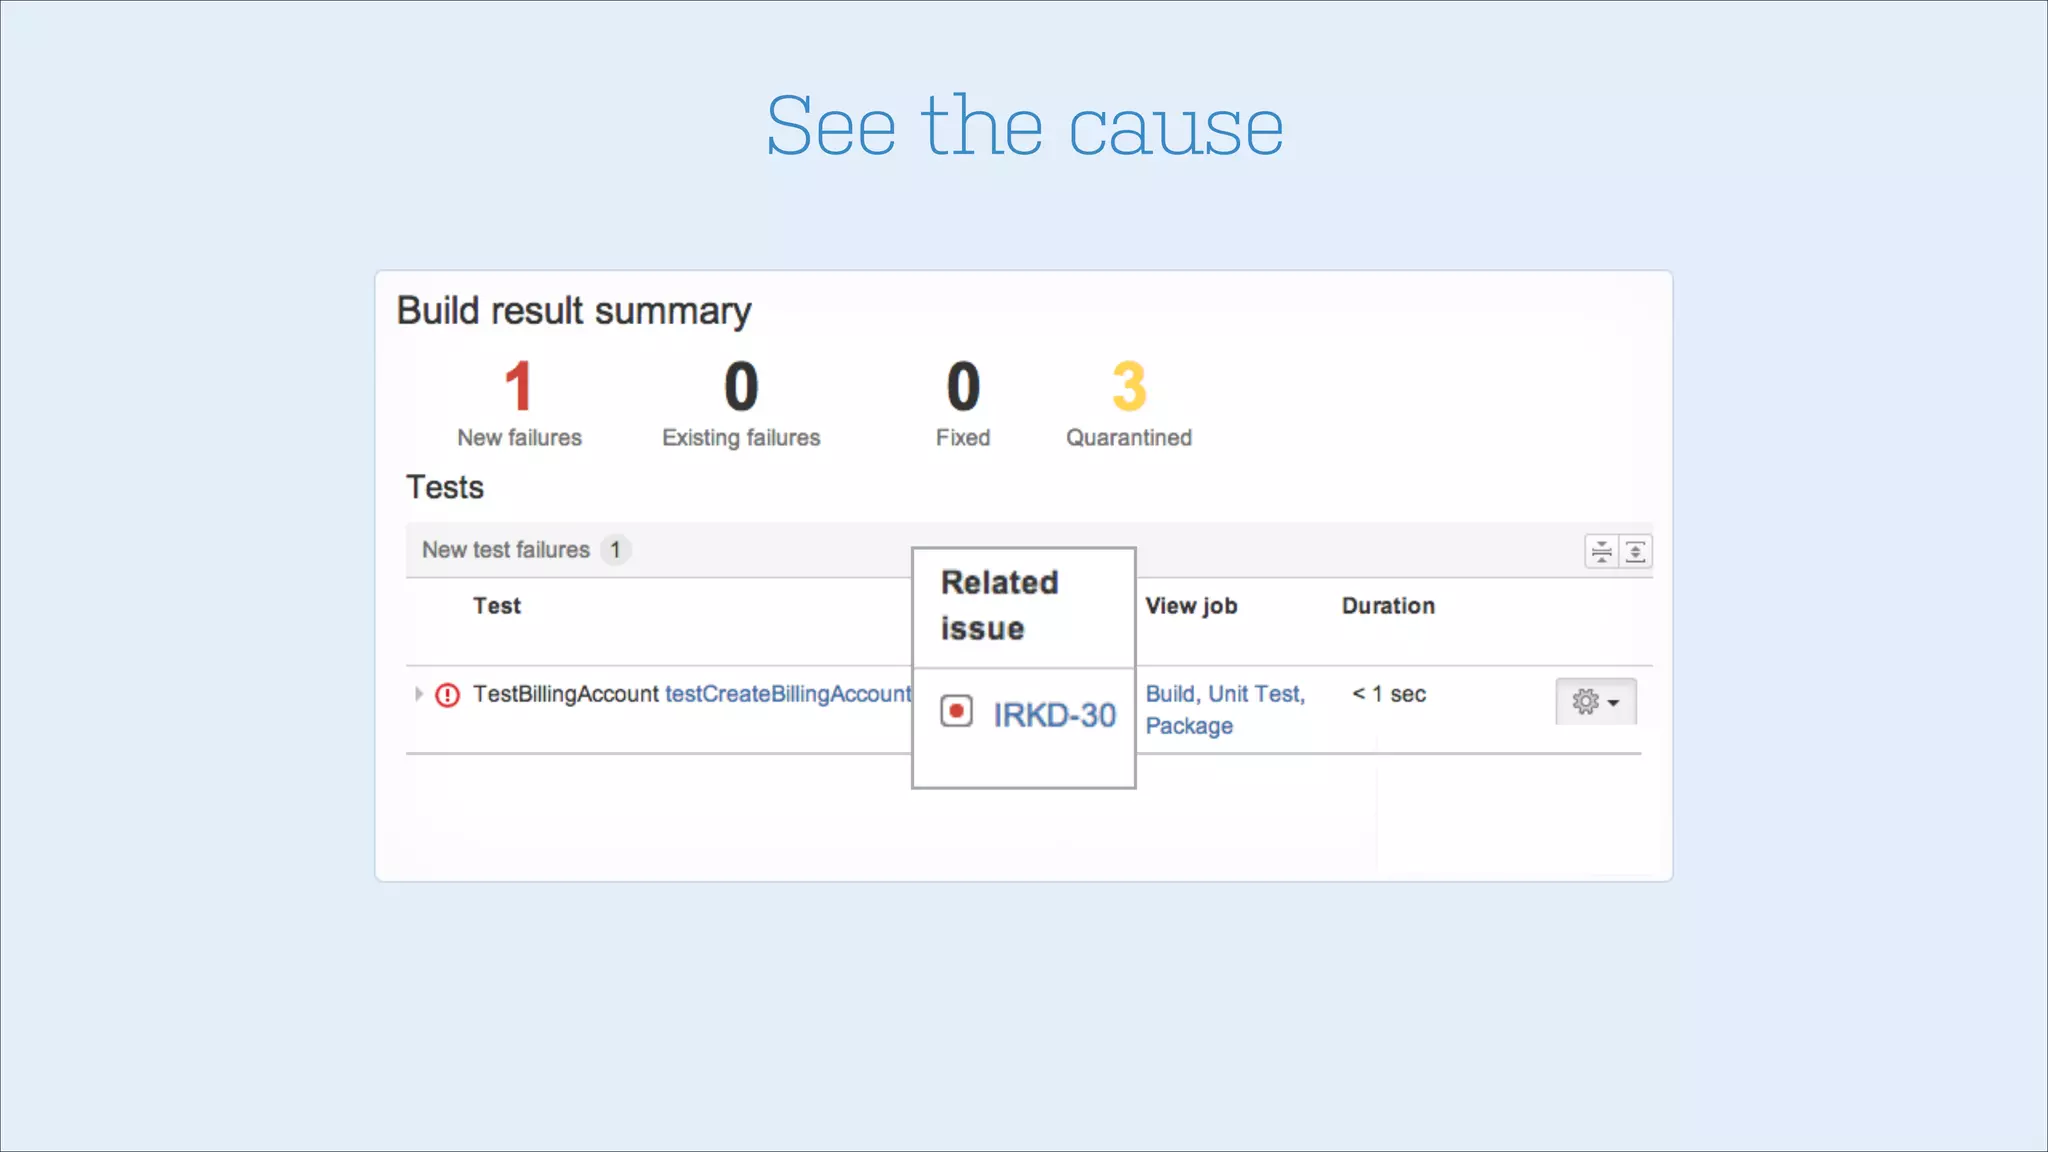Click the expand all tests icon
This screenshot has height=1152, width=2048.
1636,551
